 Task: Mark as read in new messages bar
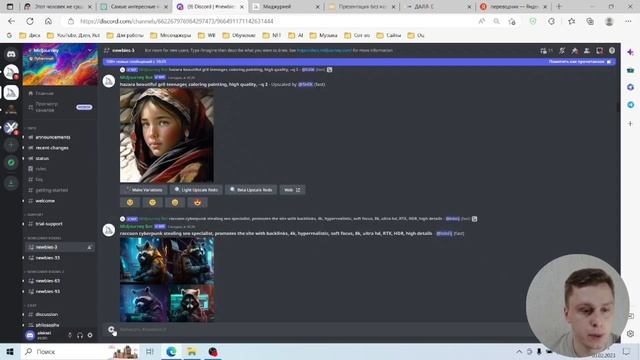coord(580,62)
